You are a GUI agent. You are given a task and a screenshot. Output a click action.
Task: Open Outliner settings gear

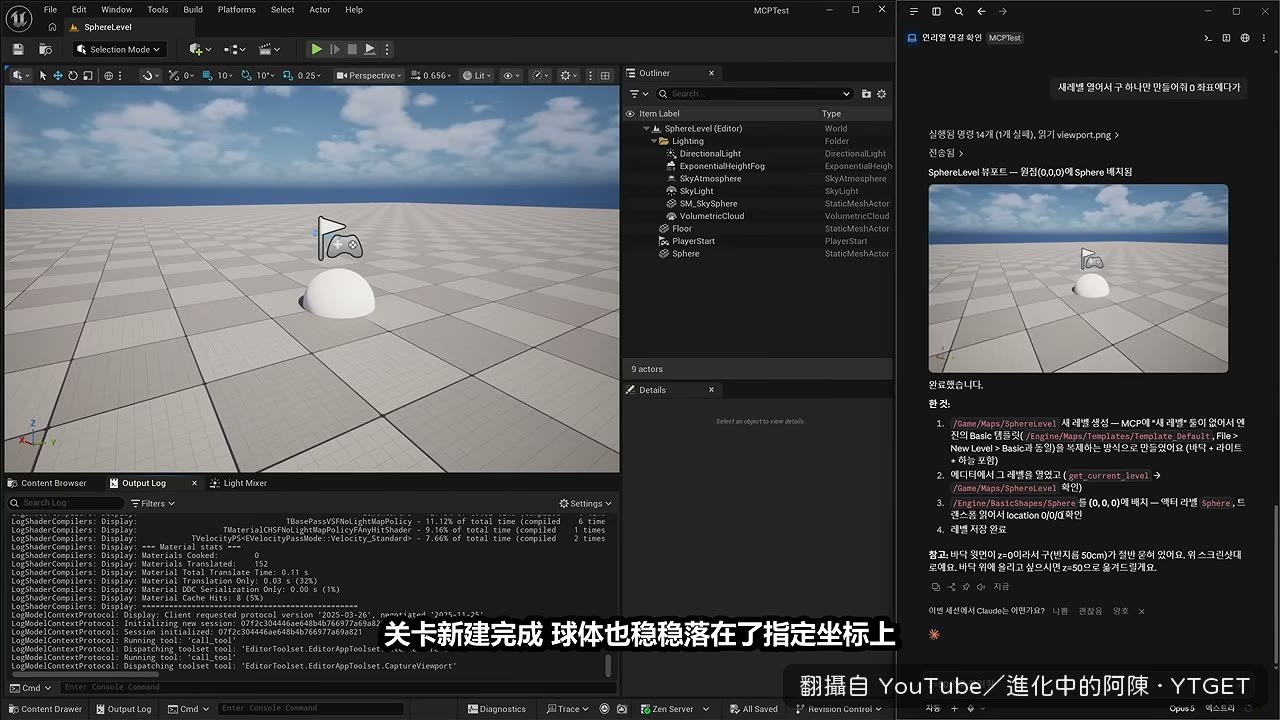[882, 94]
